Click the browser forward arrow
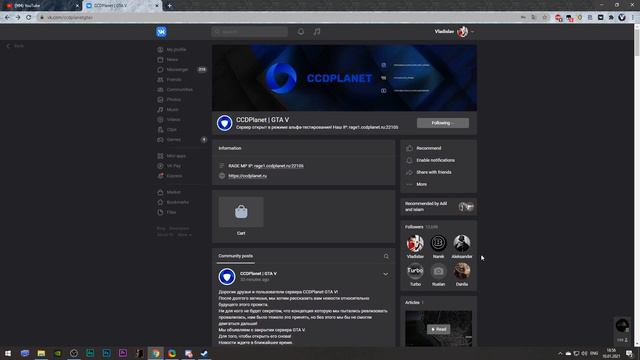The image size is (640, 360). (18, 18)
